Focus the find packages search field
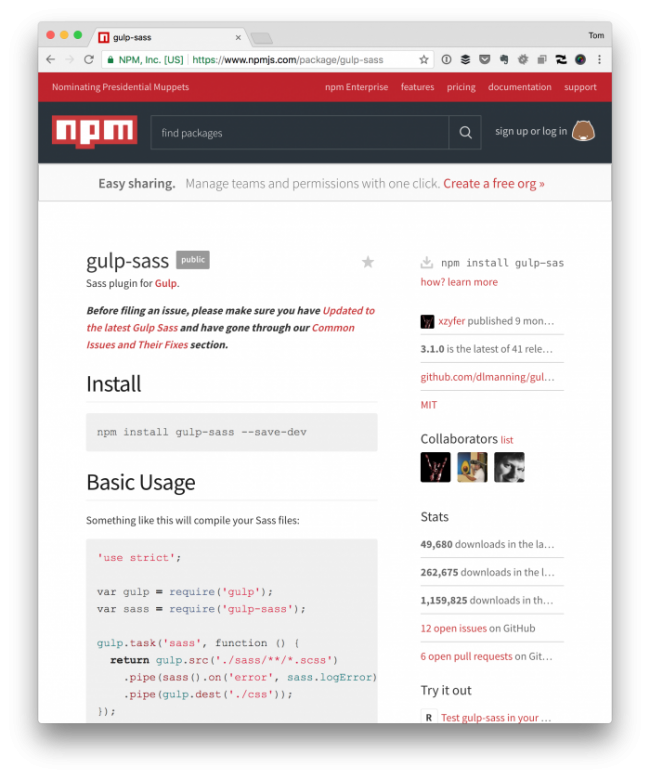The height and width of the screenshot is (778, 650). [x=300, y=132]
